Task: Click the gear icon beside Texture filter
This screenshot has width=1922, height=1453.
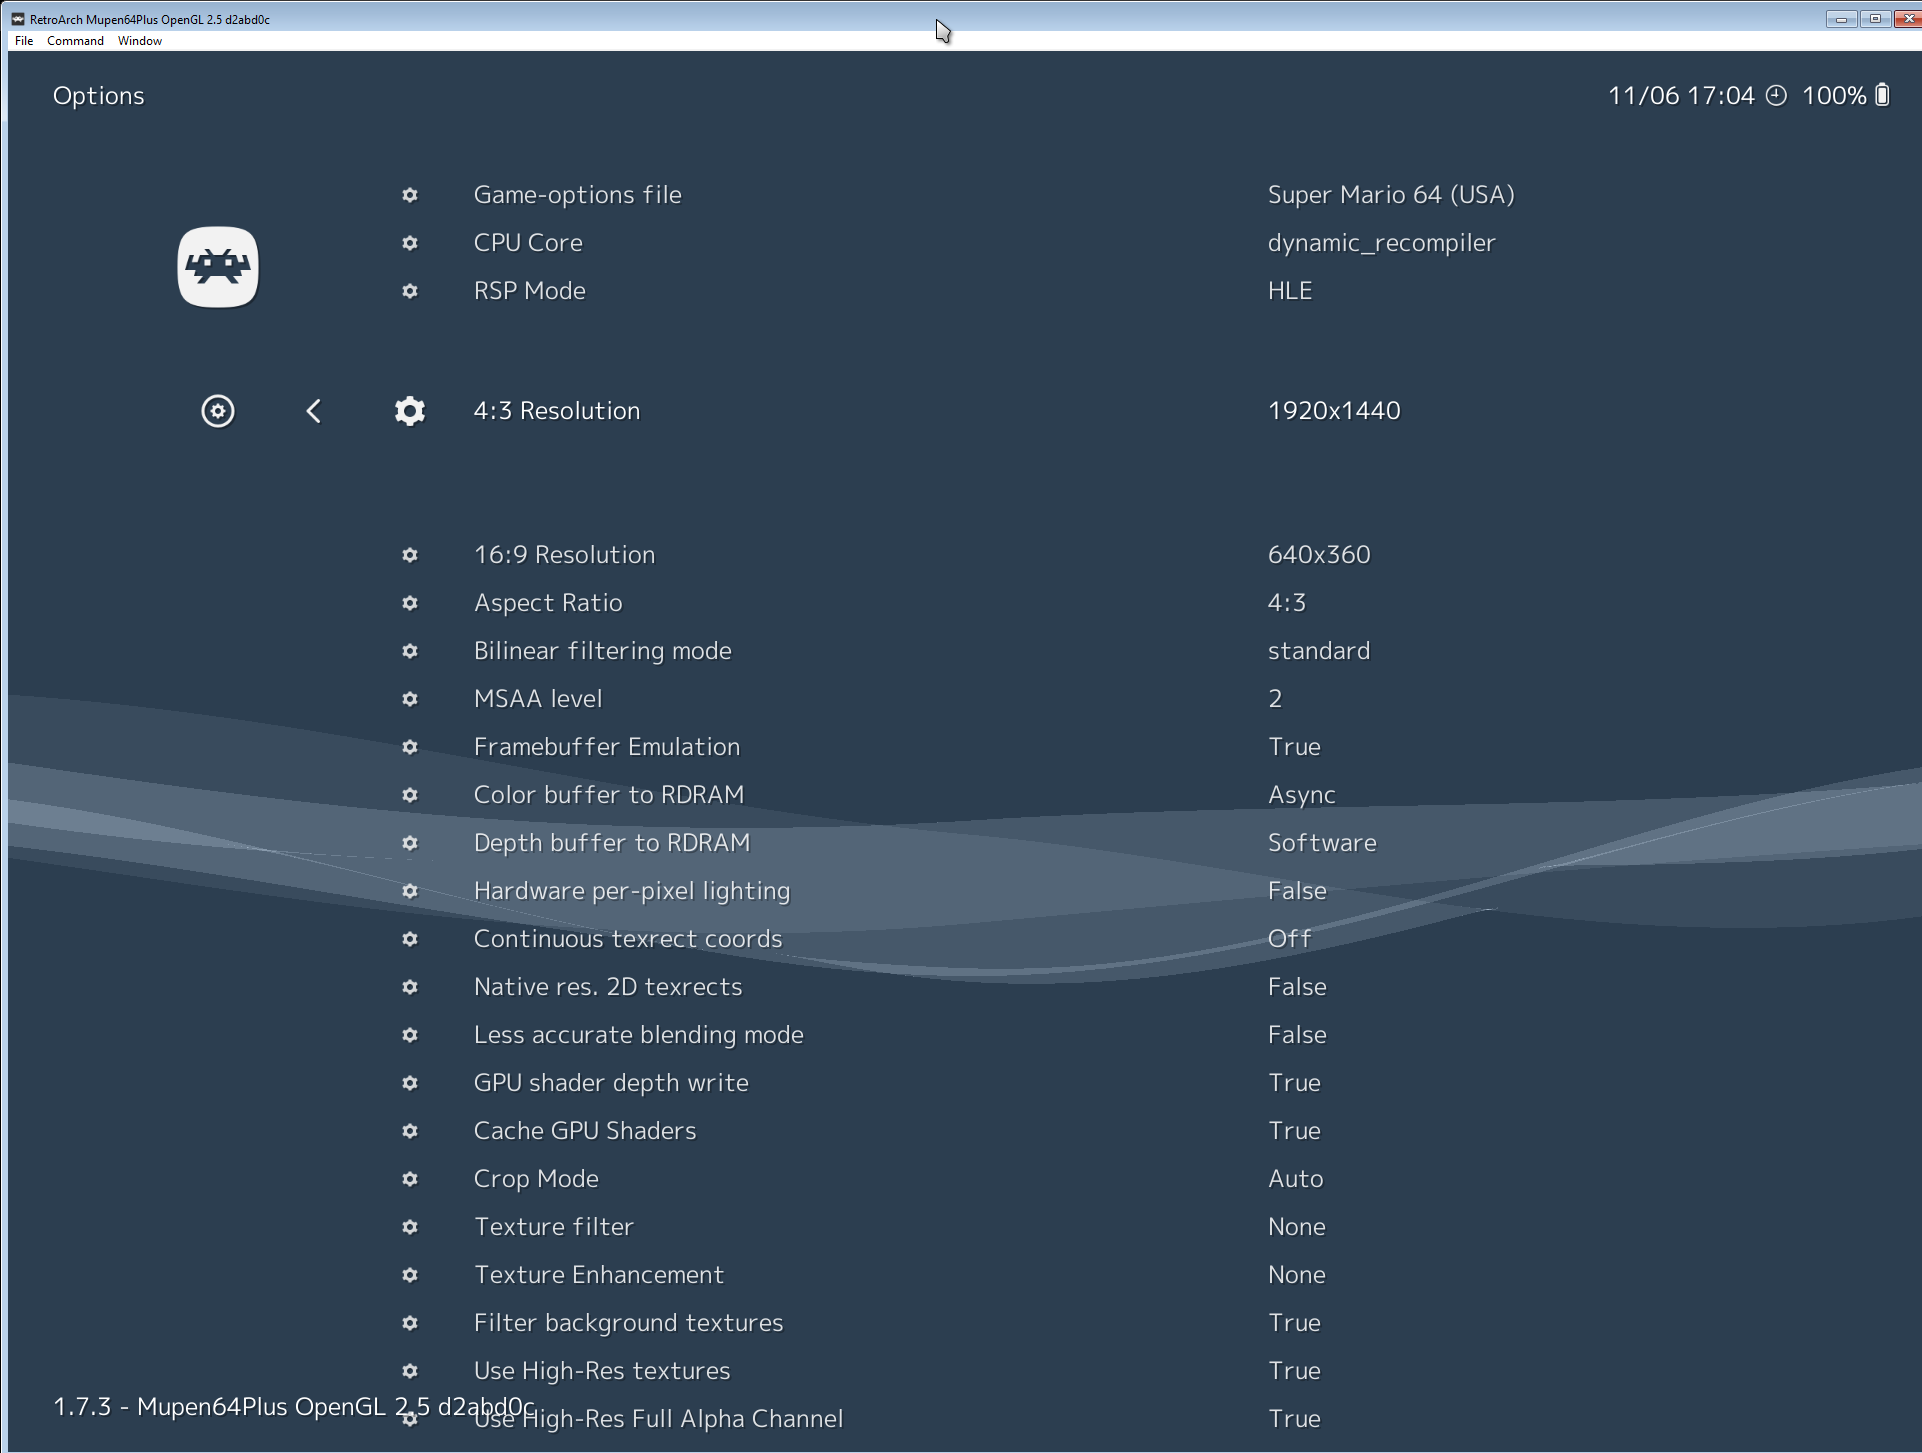Action: [410, 1227]
